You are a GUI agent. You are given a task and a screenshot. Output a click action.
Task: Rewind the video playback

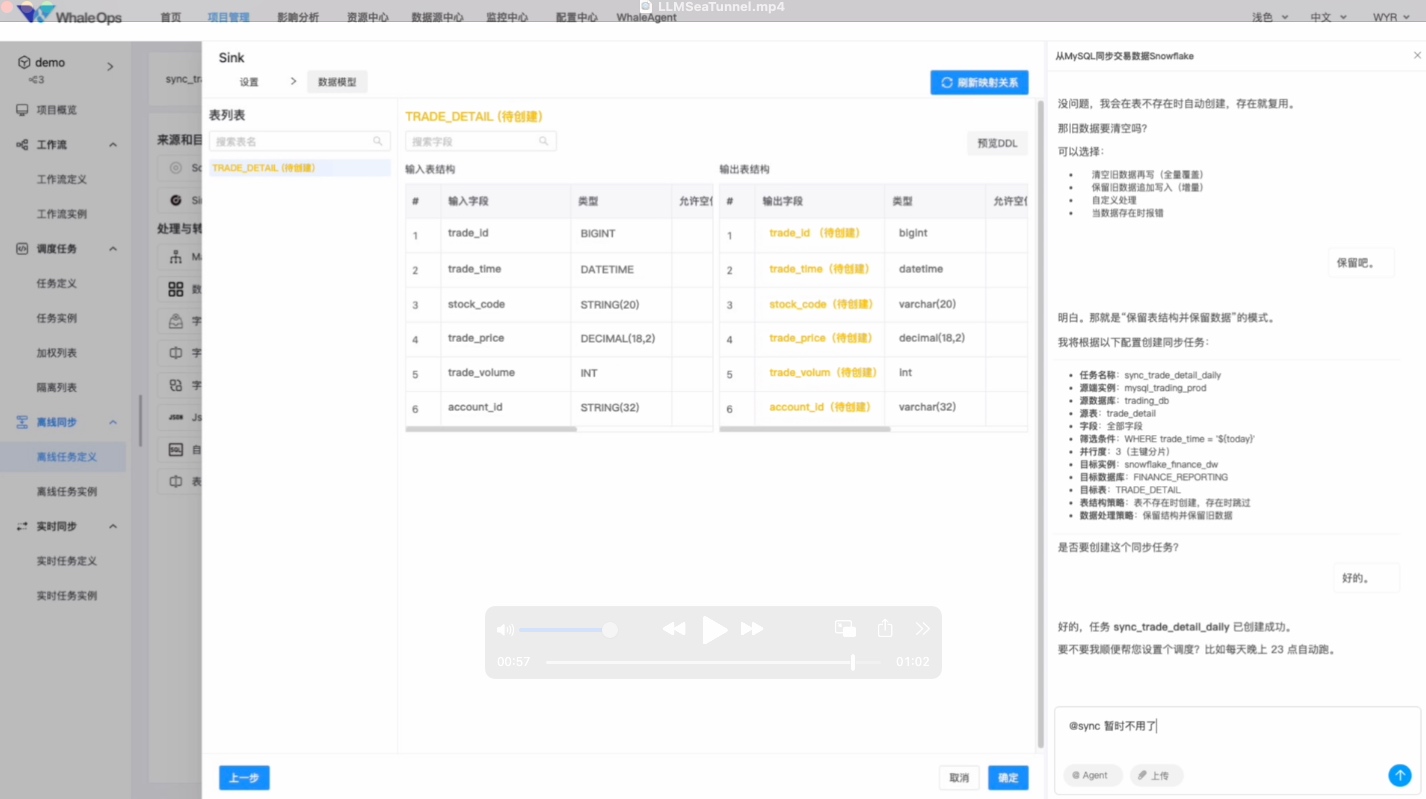coord(674,629)
